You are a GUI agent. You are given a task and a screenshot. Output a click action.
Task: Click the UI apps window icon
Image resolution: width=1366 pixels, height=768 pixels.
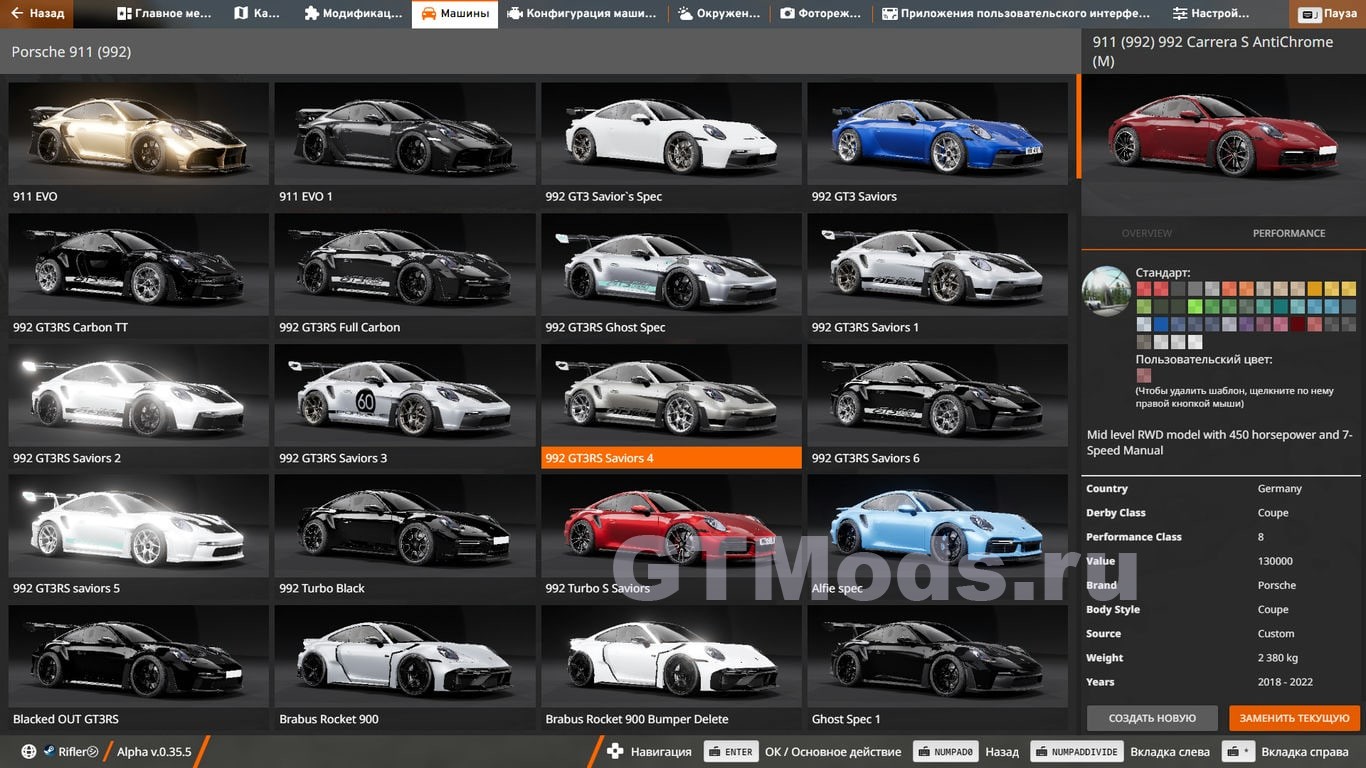[x=889, y=14]
